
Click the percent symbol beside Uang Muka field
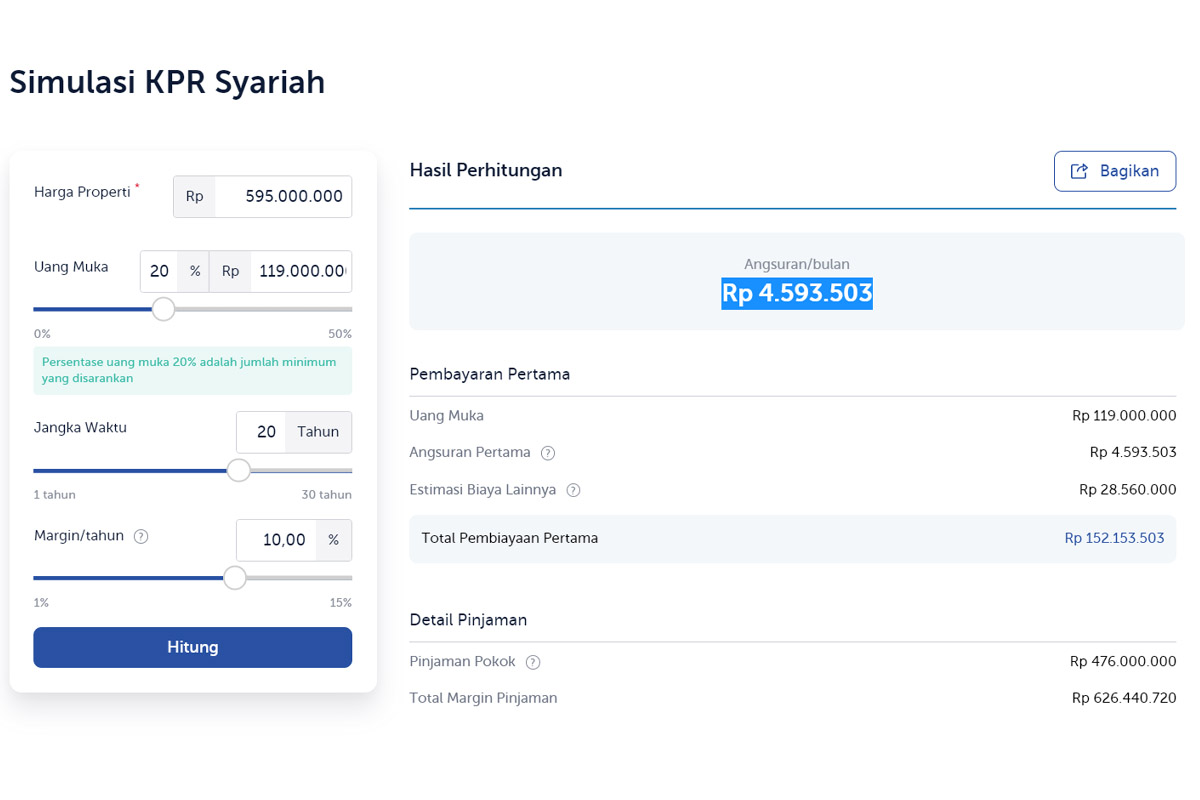point(194,271)
